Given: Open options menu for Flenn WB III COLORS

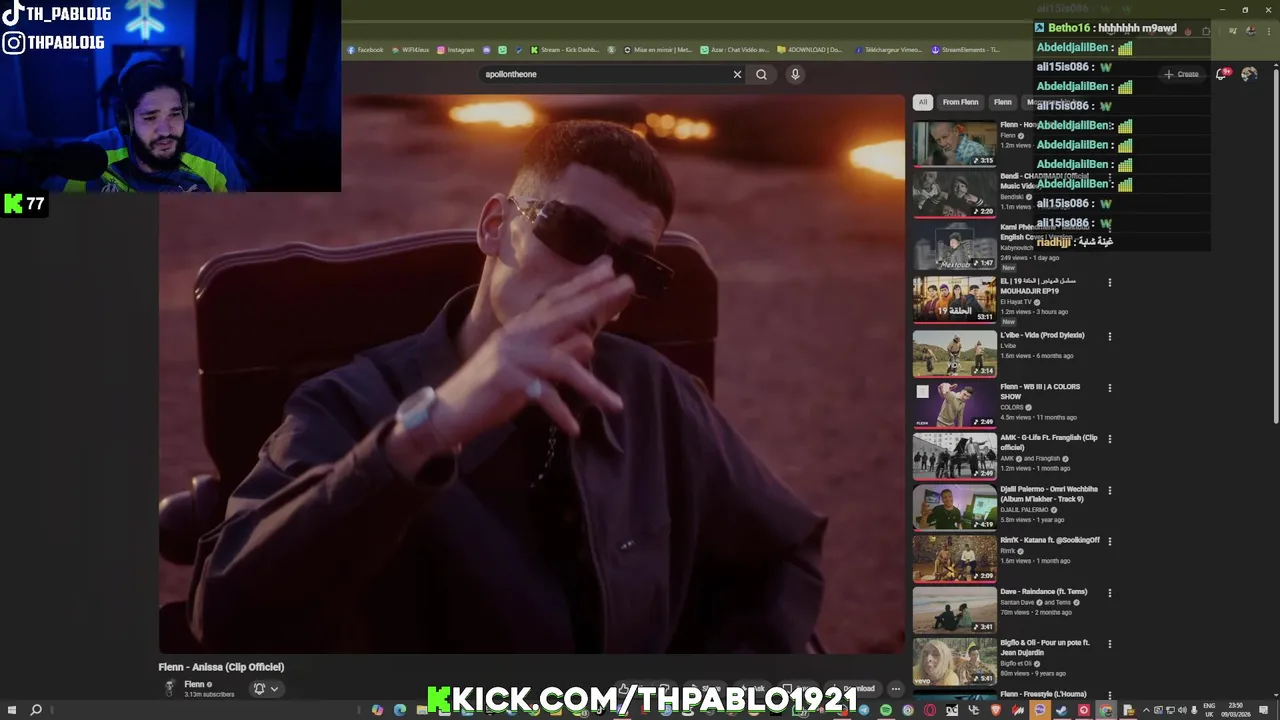Looking at the screenshot, I should click(x=1109, y=388).
